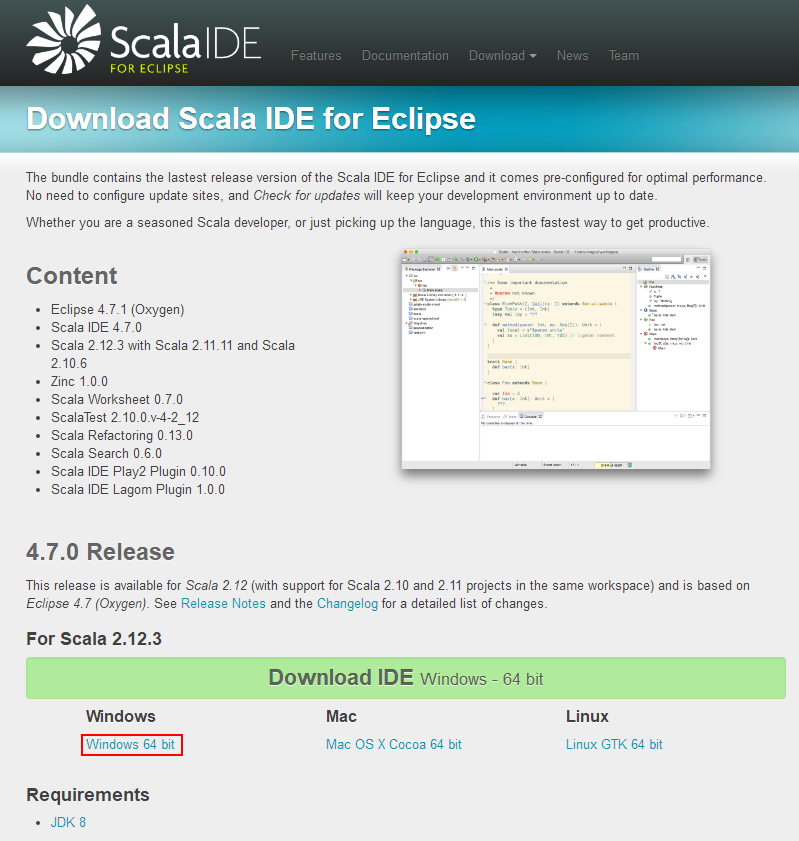Screen dimensions: 799x841
Task: Click the 'Content' heading
Action: click(x=71, y=276)
